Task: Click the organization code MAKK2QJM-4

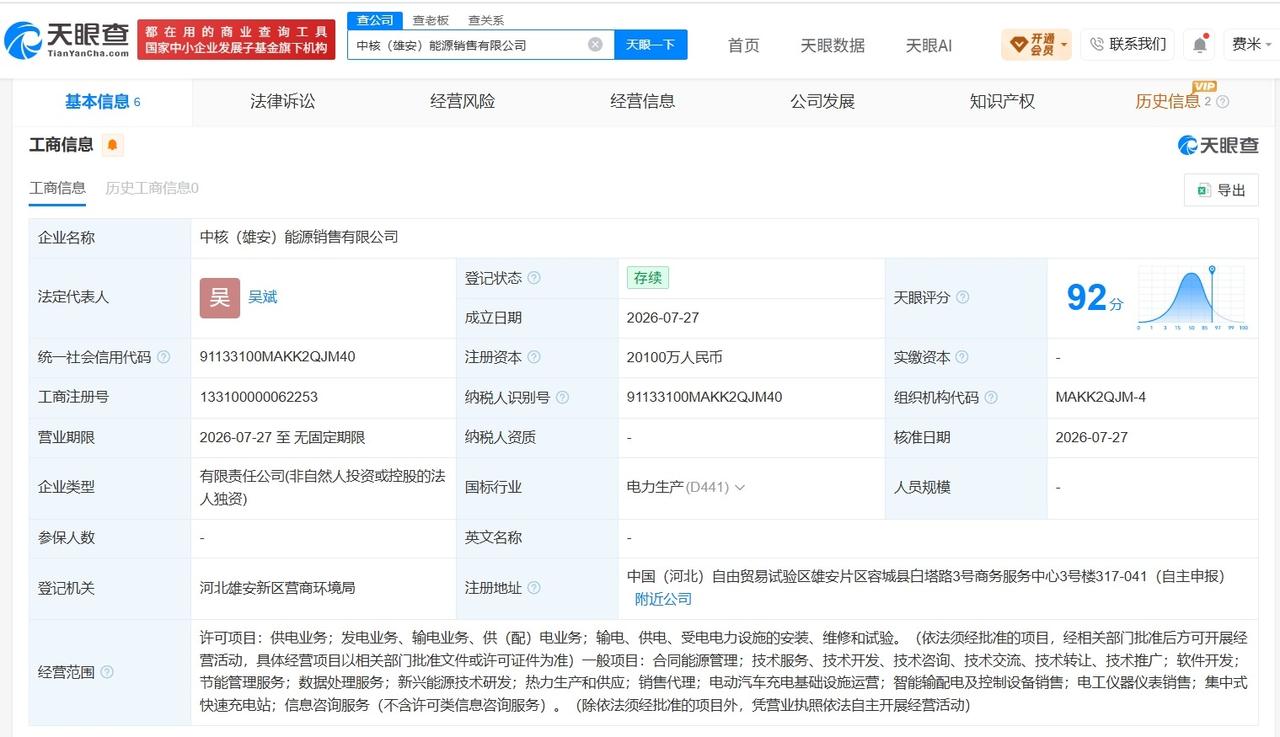Action: pyautogui.click(x=1101, y=397)
